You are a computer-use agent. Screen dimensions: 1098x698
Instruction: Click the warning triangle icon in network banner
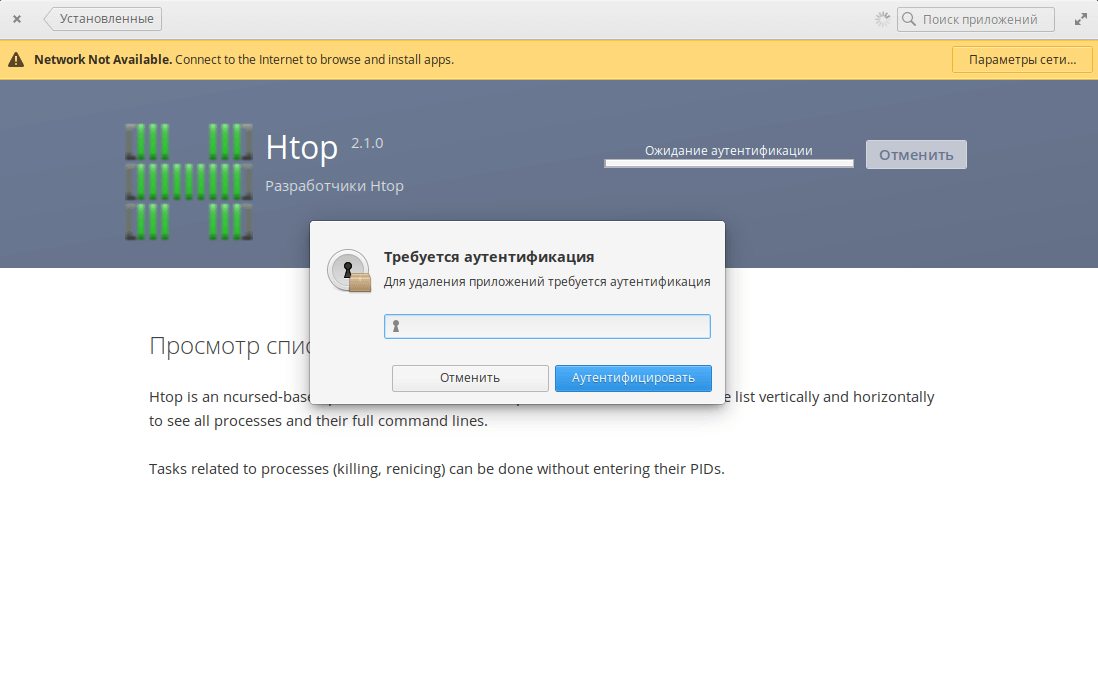pyautogui.click(x=16, y=60)
